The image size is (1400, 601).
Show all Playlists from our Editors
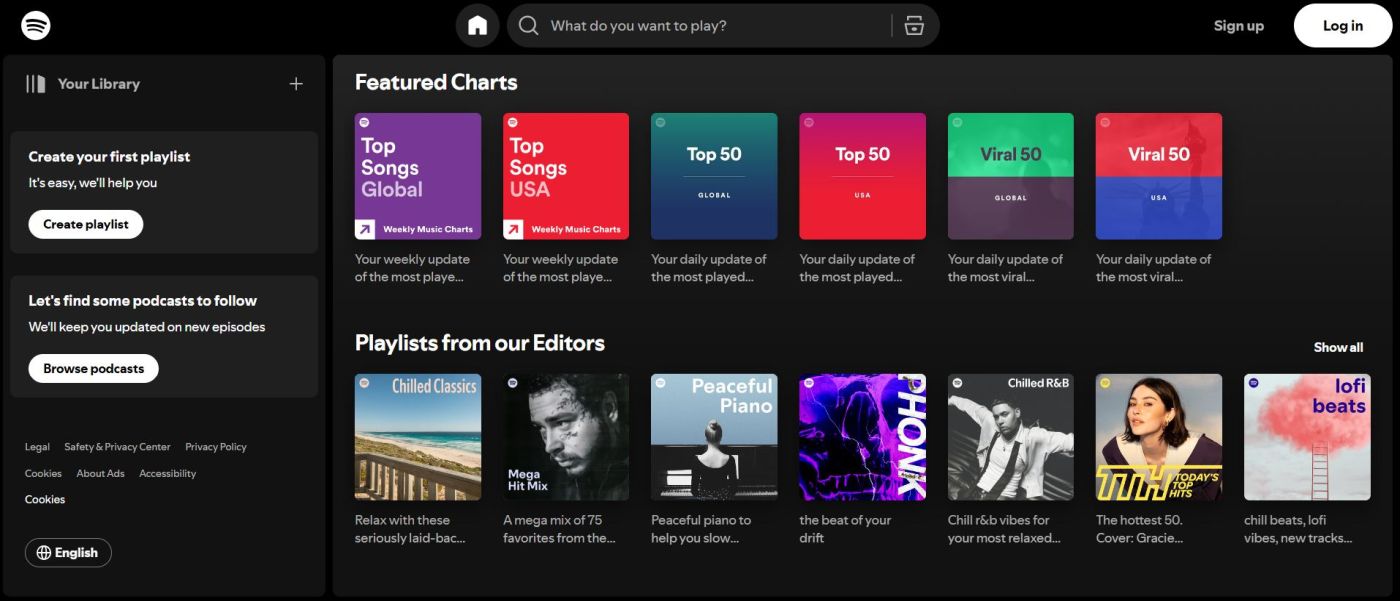tap(1338, 347)
